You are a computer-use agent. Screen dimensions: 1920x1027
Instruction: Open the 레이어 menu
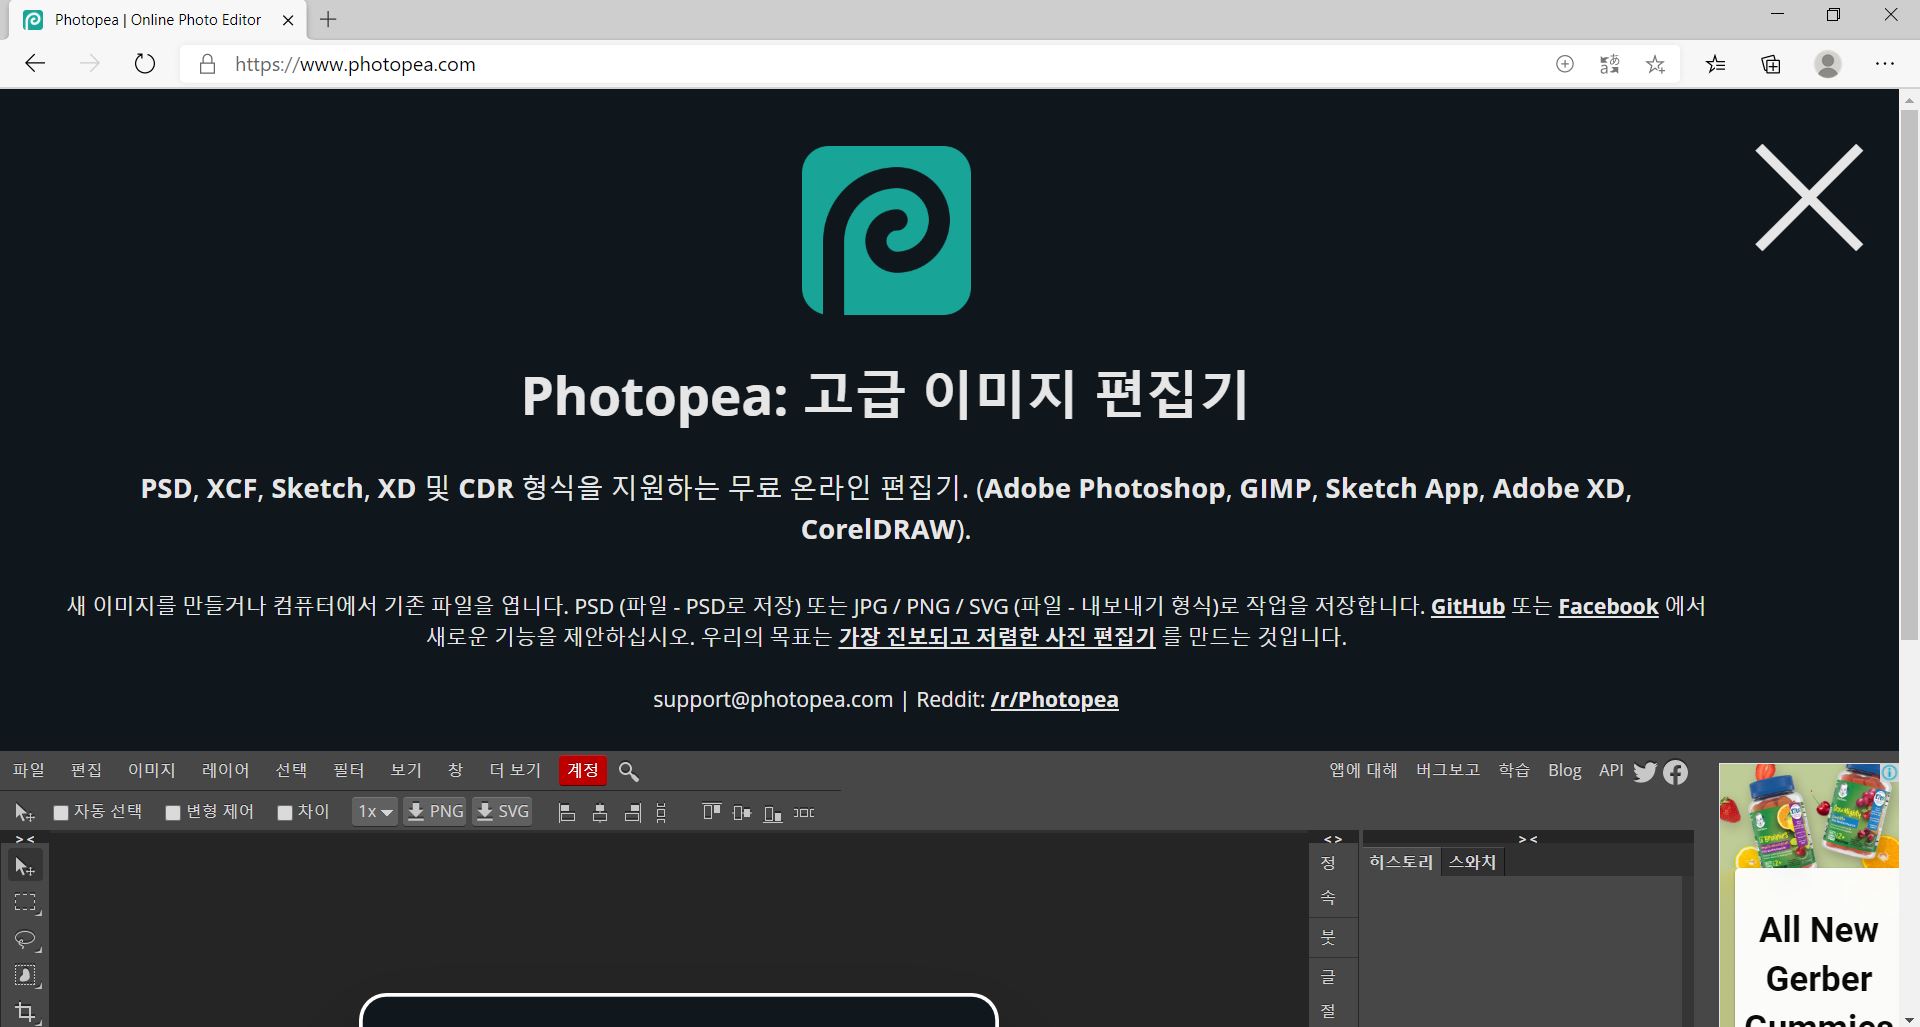point(225,770)
